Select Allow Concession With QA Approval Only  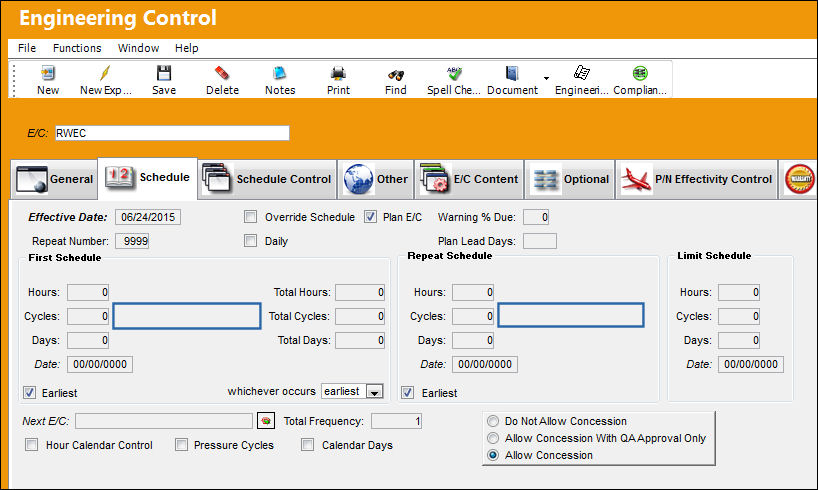point(492,438)
